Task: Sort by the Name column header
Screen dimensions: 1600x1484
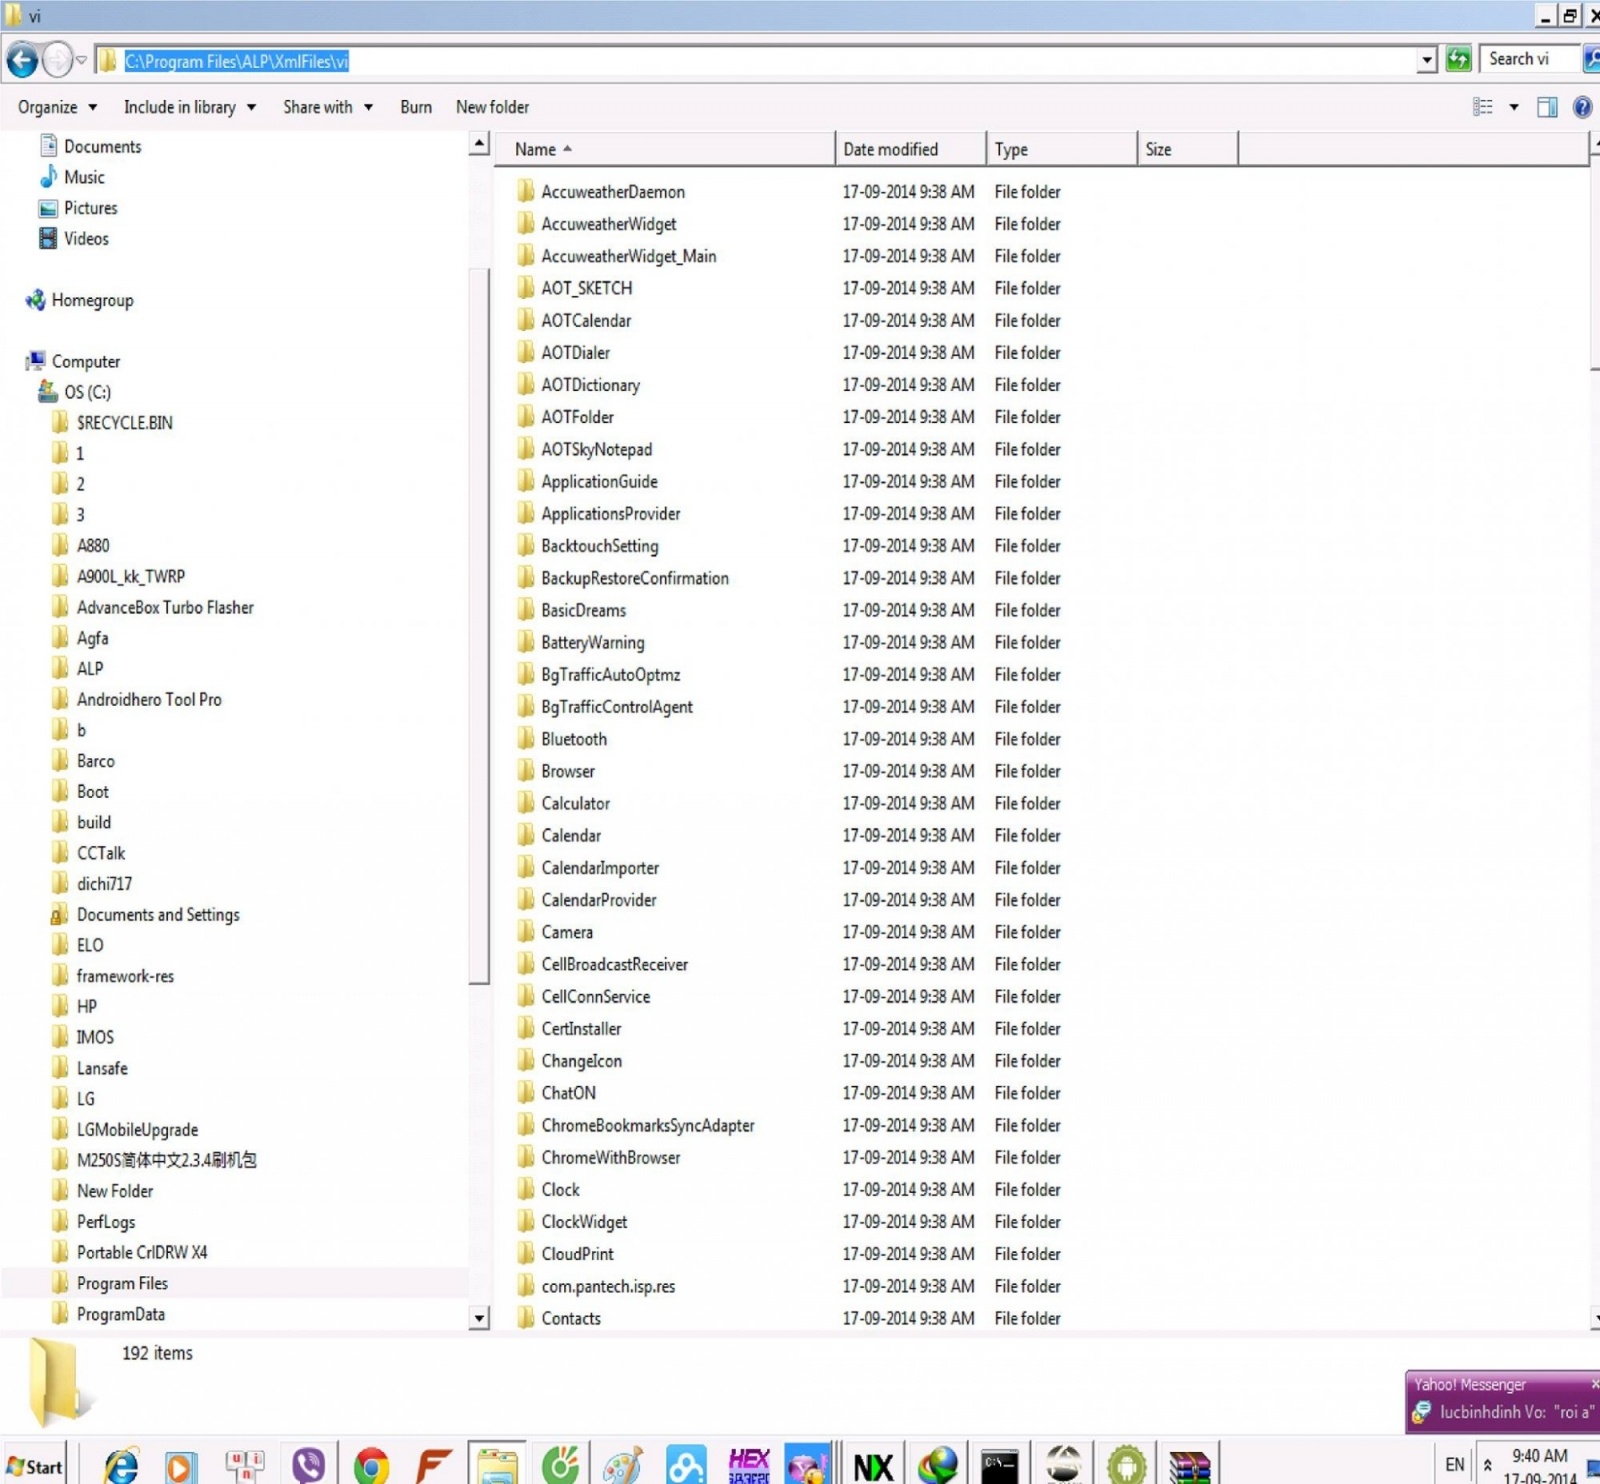Action: click(x=665, y=149)
